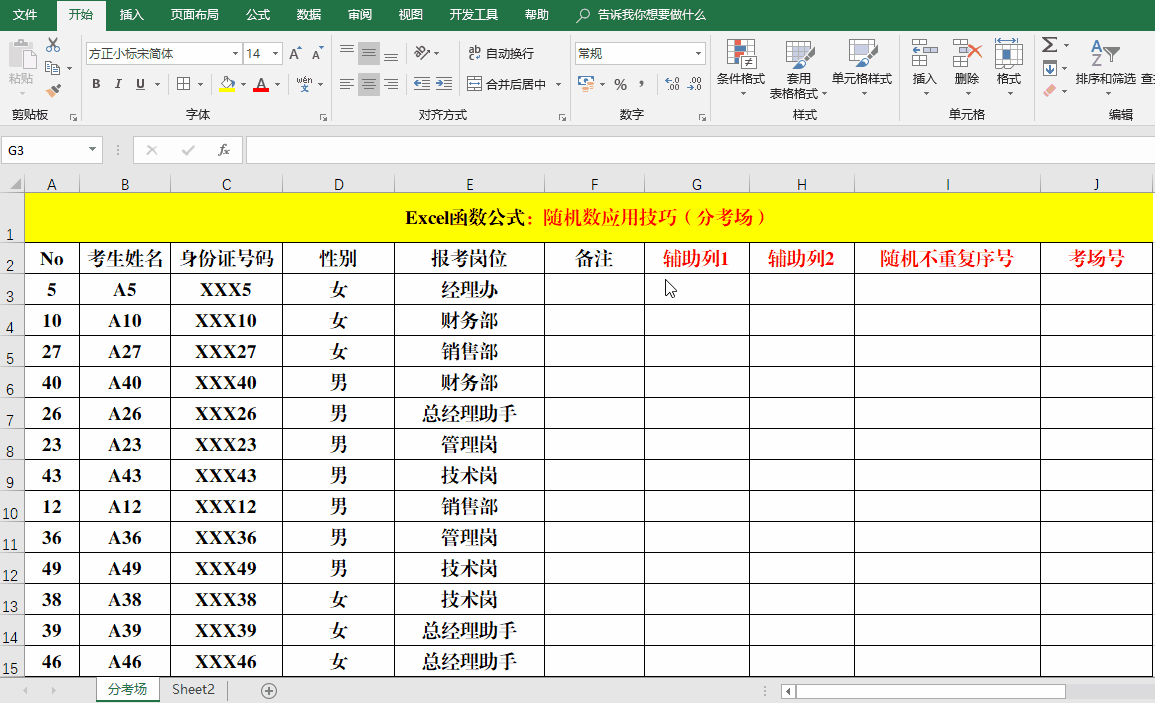Image resolution: width=1155 pixels, height=703 pixels.
Task: Click the Cut scissors icon
Action: pos(53,46)
